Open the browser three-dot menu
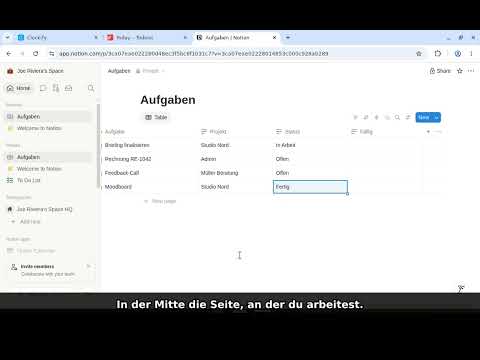Image resolution: width=480 pixels, height=360 pixels. coord(471,53)
